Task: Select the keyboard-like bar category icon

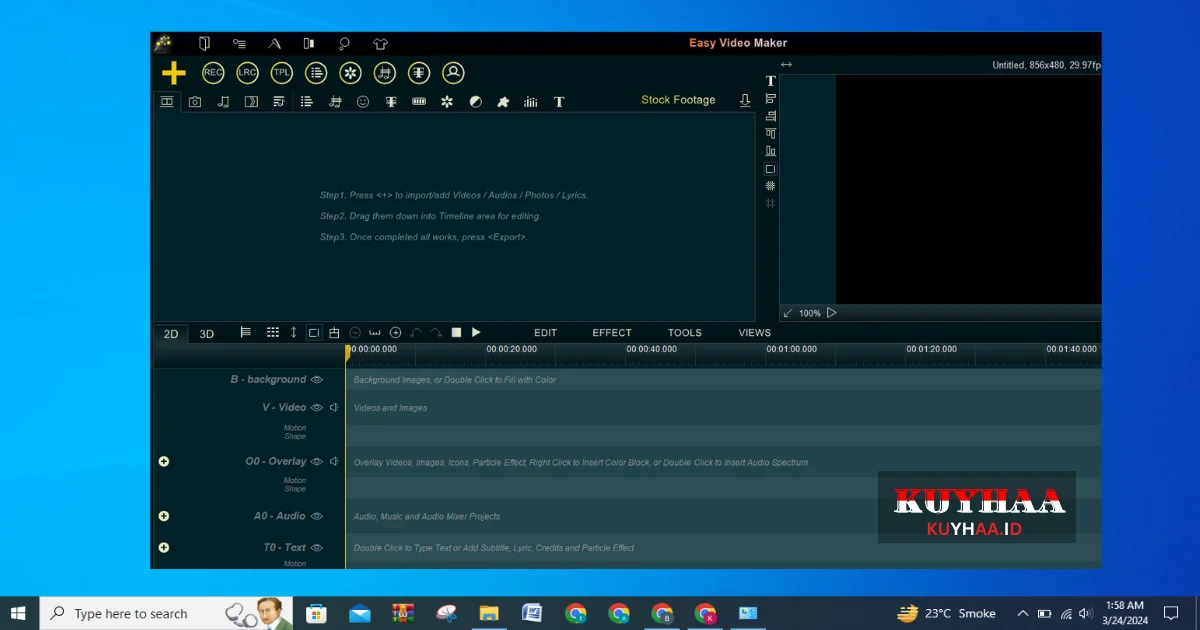Action: [x=419, y=101]
